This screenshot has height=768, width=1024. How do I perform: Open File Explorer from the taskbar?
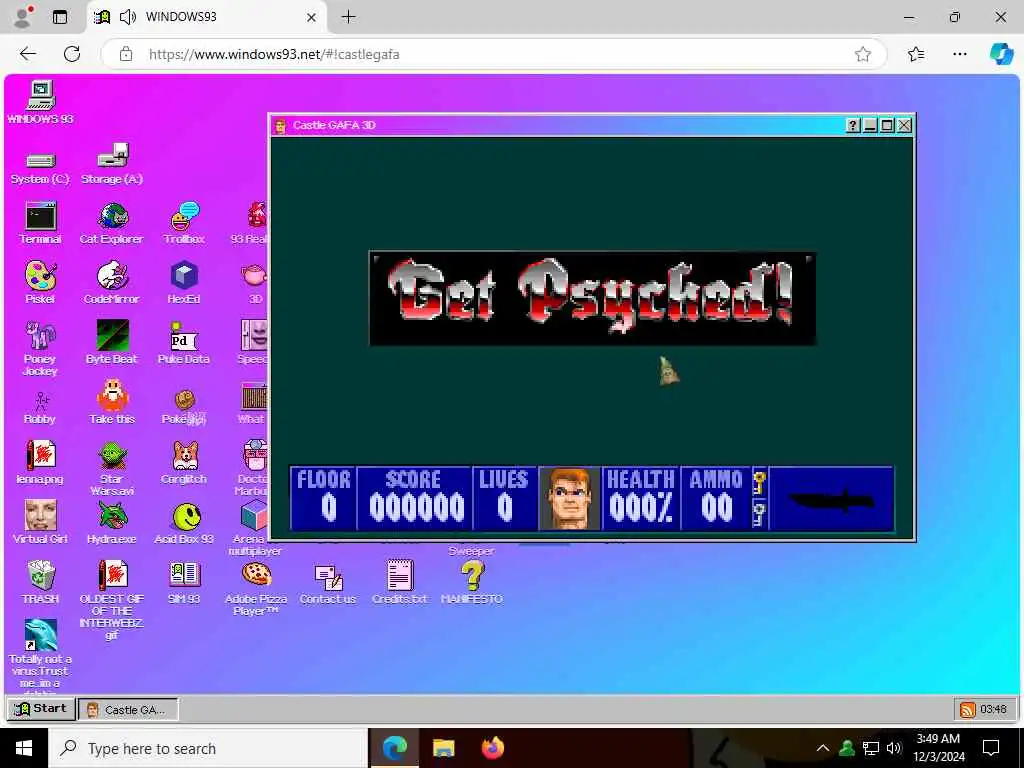tap(443, 748)
